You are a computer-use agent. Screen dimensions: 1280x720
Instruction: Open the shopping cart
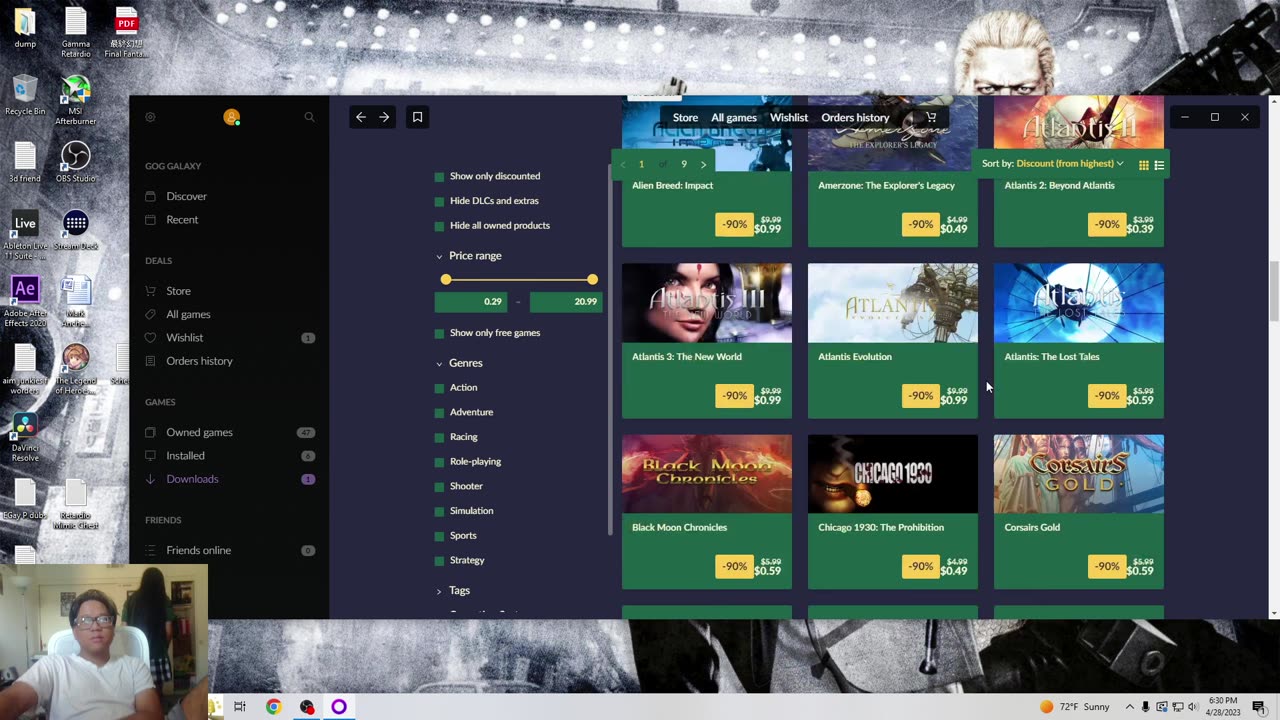(931, 117)
